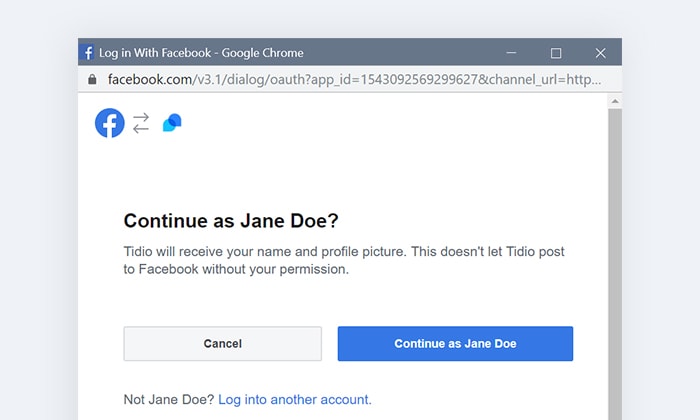The image size is (700, 420).
Task: Click the lock icon beside the URL
Action: point(92,79)
